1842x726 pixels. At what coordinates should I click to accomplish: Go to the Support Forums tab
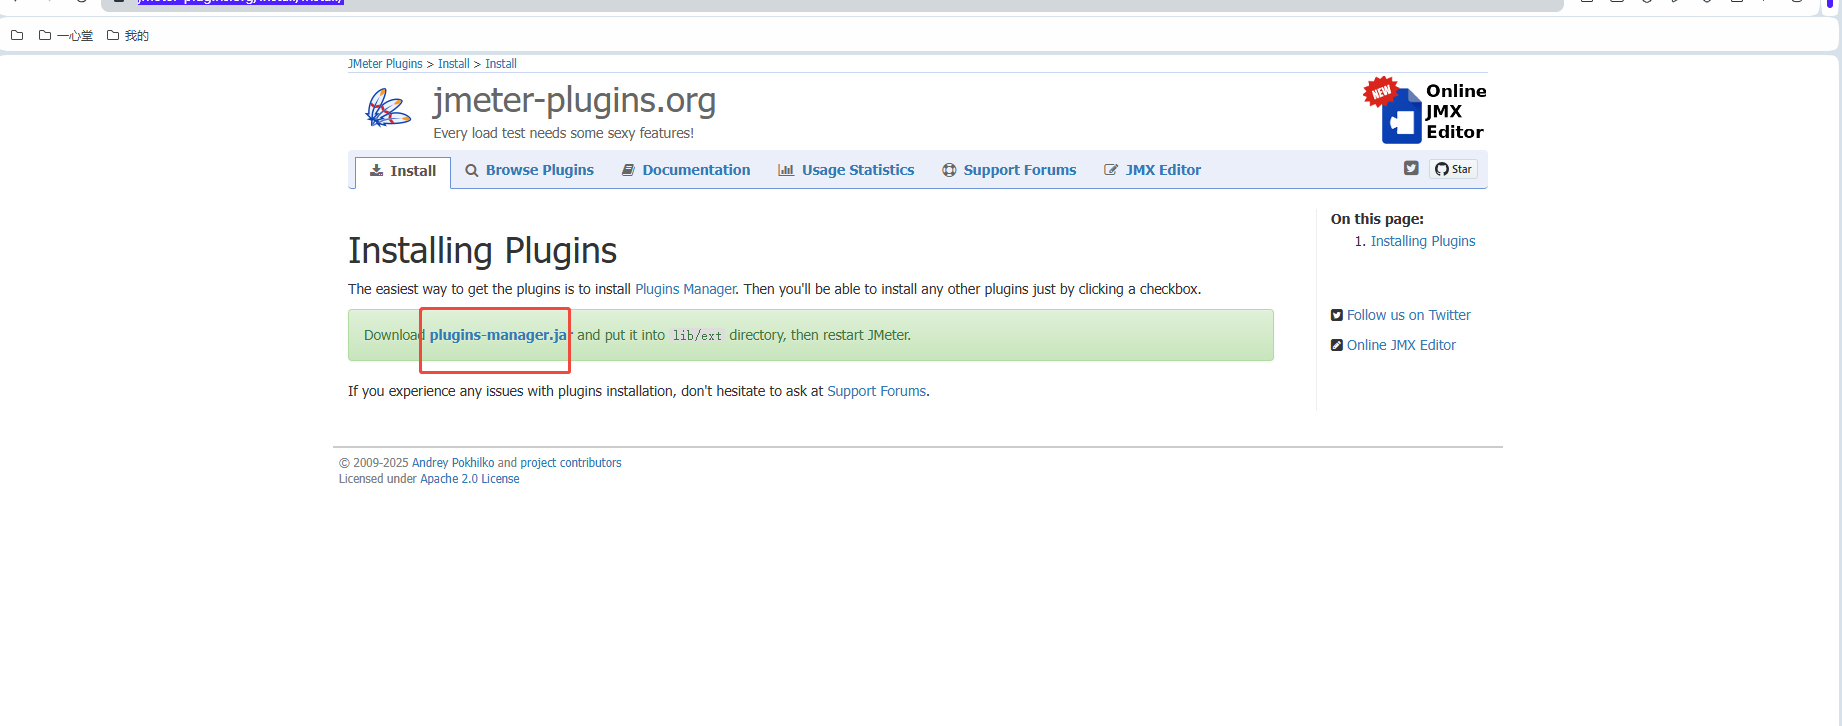(x=1009, y=170)
